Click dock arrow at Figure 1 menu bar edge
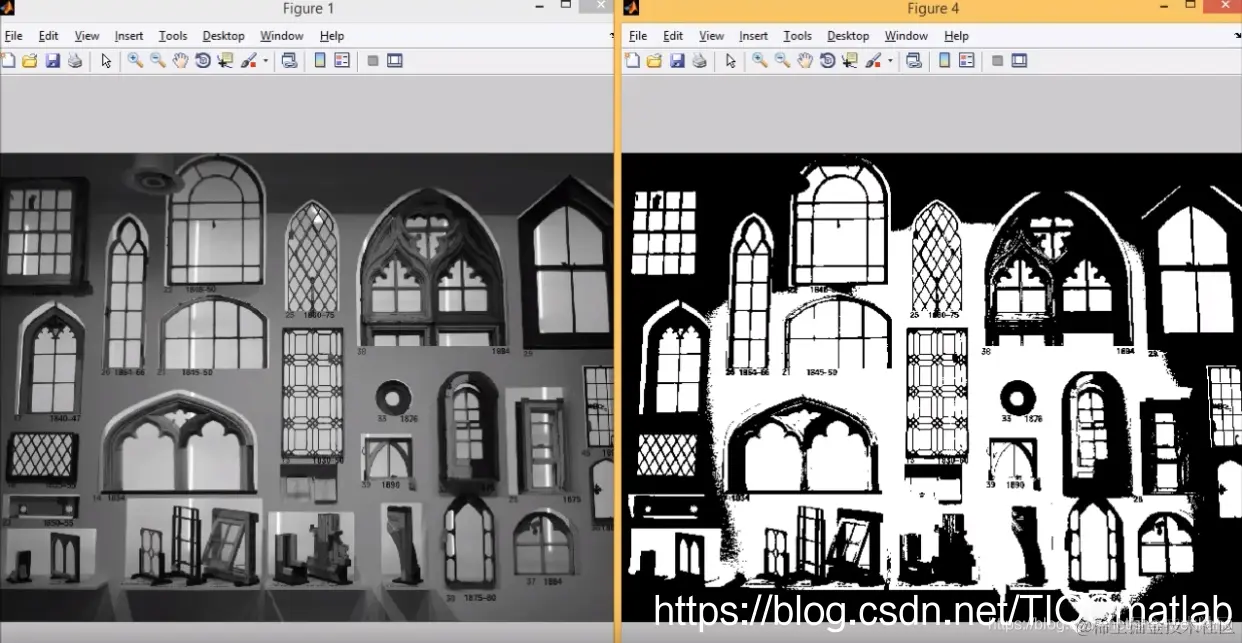Image resolution: width=1242 pixels, height=643 pixels. coord(611,36)
